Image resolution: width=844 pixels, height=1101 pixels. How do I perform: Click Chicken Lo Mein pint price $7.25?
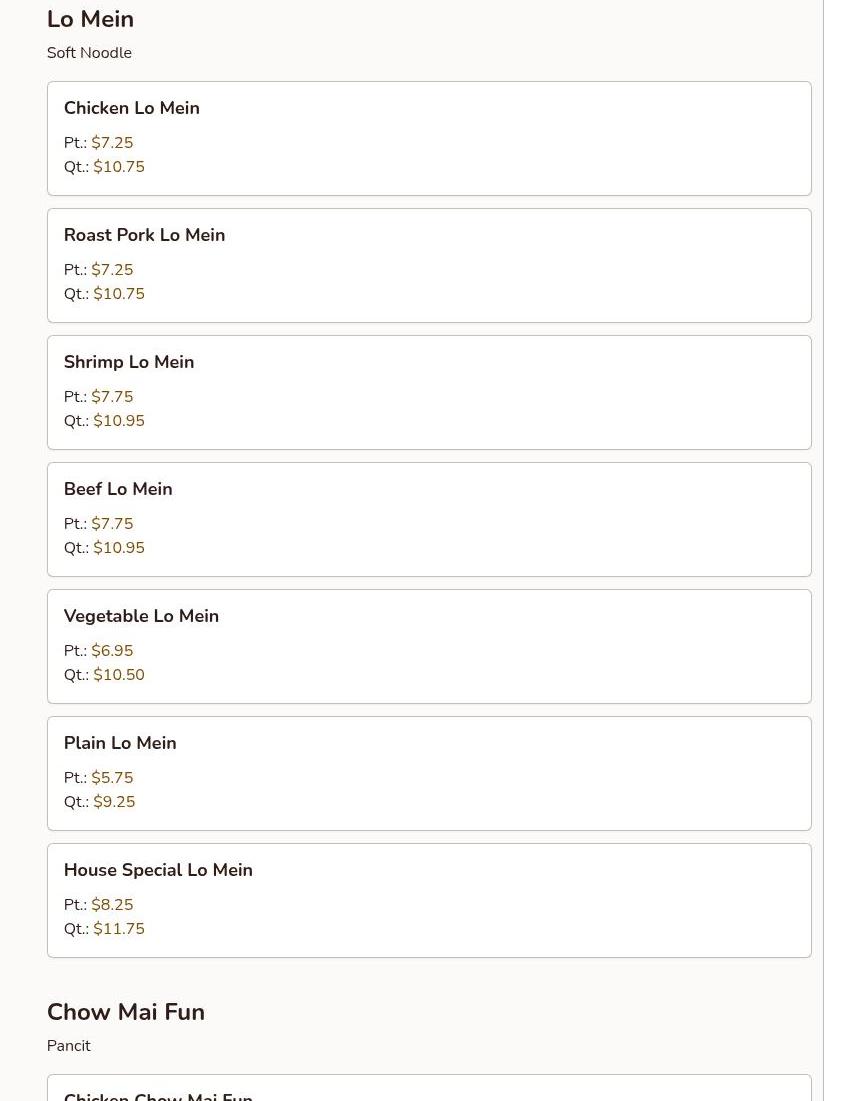[112, 143]
